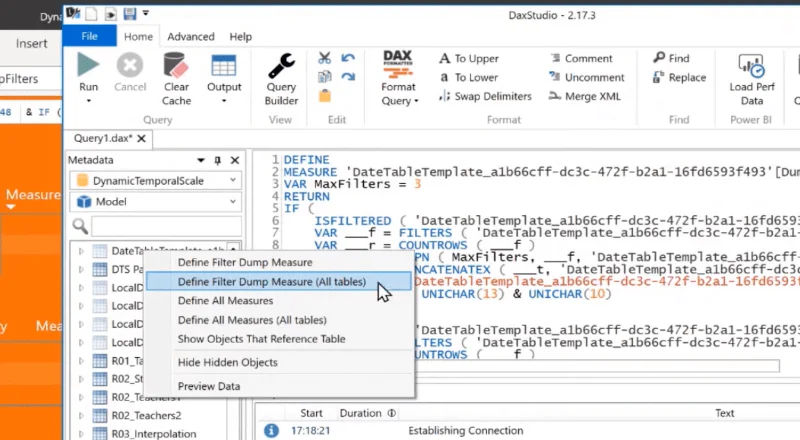The width and height of the screenshot is (800, 440).
Task: Close the Query1.dax tab
Action: pyautogui.click(x=141, y=138)
